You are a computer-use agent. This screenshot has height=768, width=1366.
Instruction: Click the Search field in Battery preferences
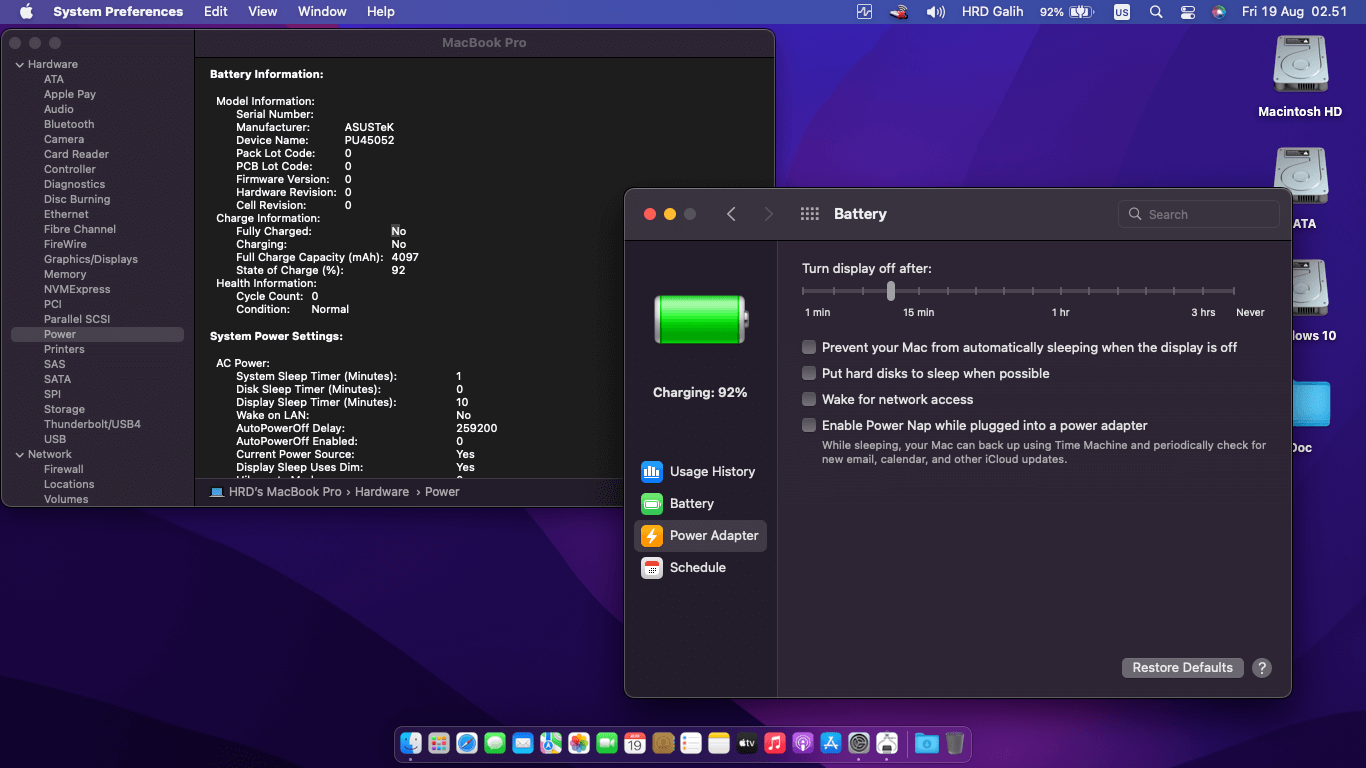[x=1199, y=214]
